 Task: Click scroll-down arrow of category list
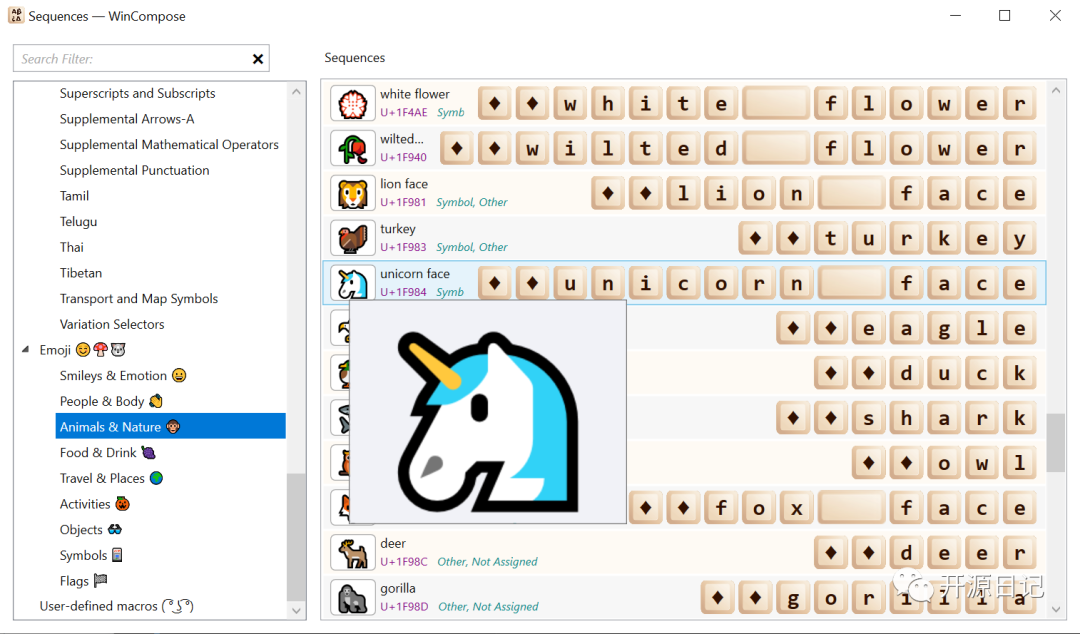click(x=296, y=611)
